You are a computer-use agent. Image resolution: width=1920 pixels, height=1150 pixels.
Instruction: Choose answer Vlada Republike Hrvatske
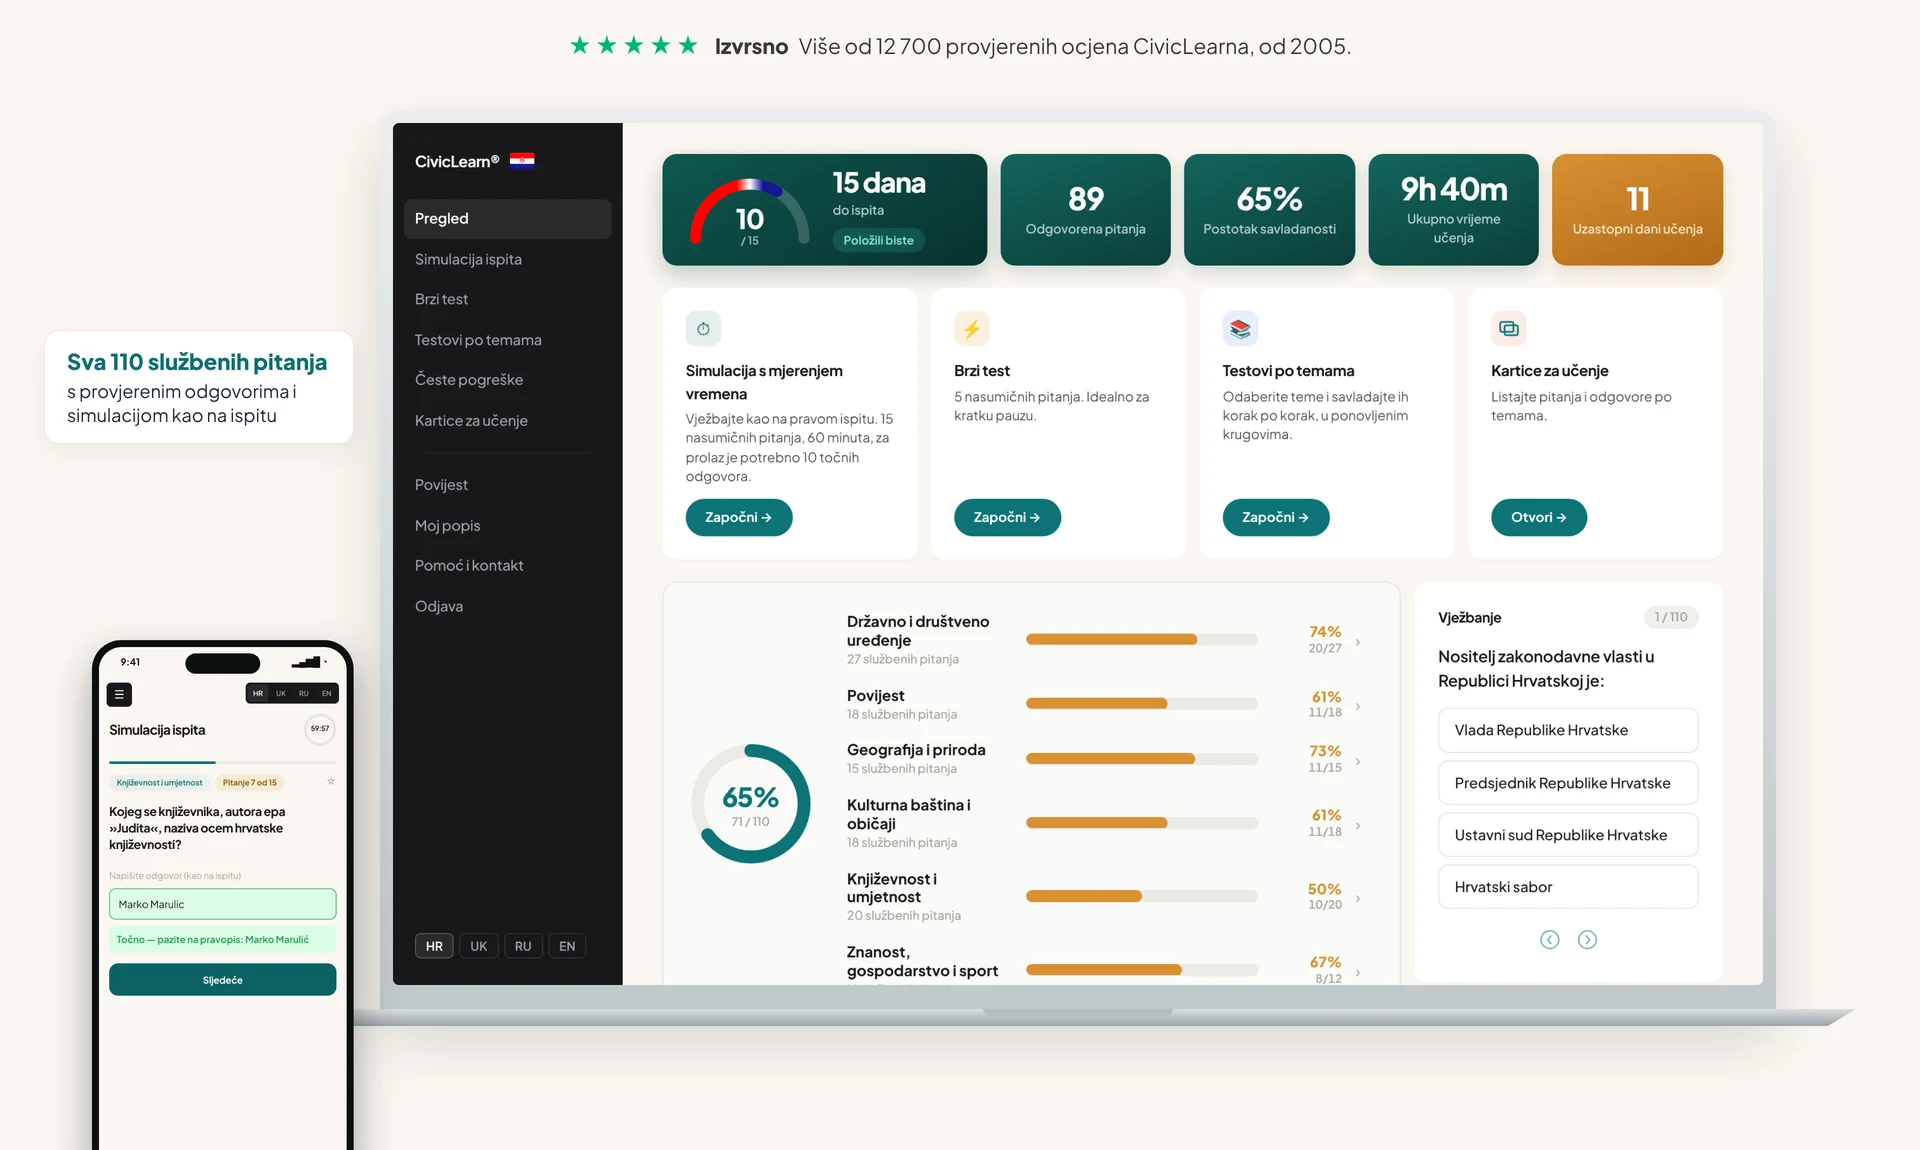coord(1568,731)
